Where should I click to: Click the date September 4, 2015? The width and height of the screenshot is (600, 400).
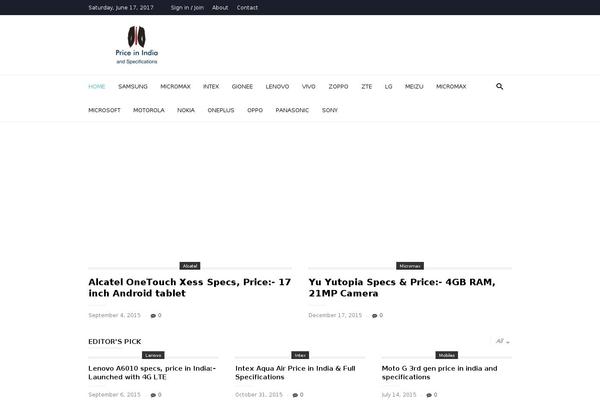point(114,315)
